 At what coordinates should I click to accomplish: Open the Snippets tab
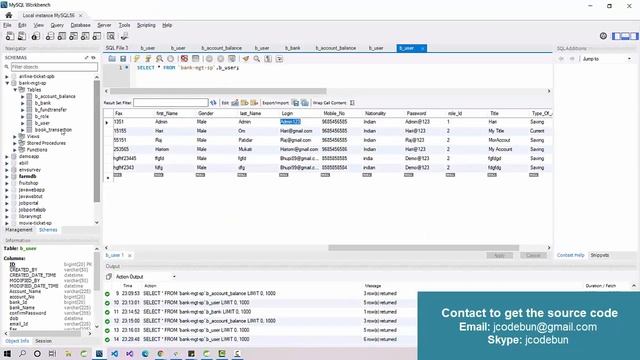[600, 255]
